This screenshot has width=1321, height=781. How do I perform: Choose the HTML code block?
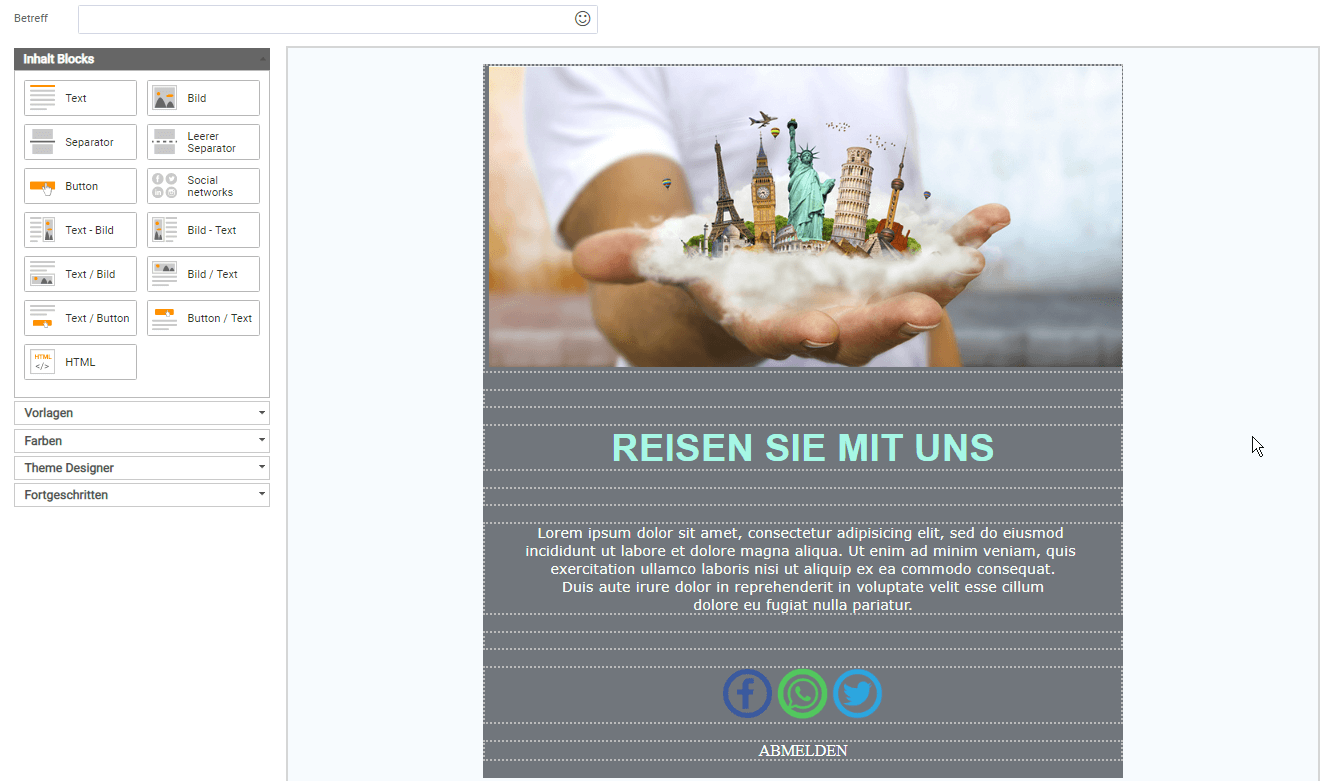point(80,362)
